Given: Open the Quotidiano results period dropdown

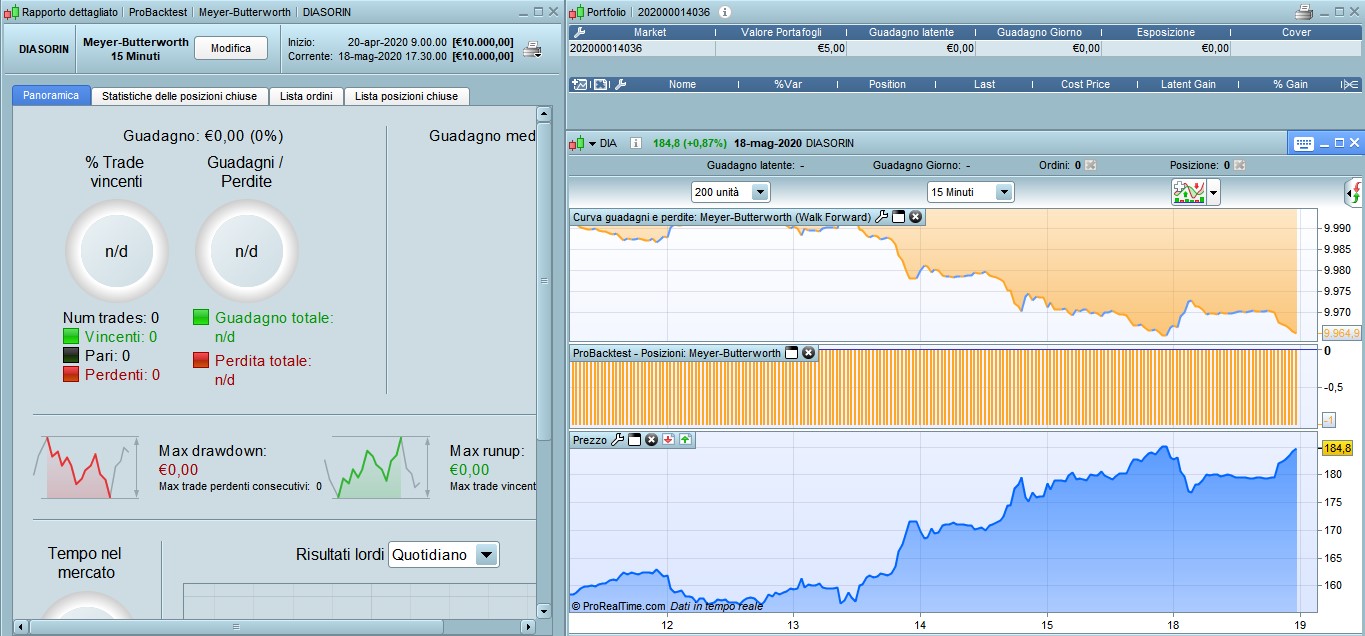Looking at the screenshot, I should coord(443,554).
